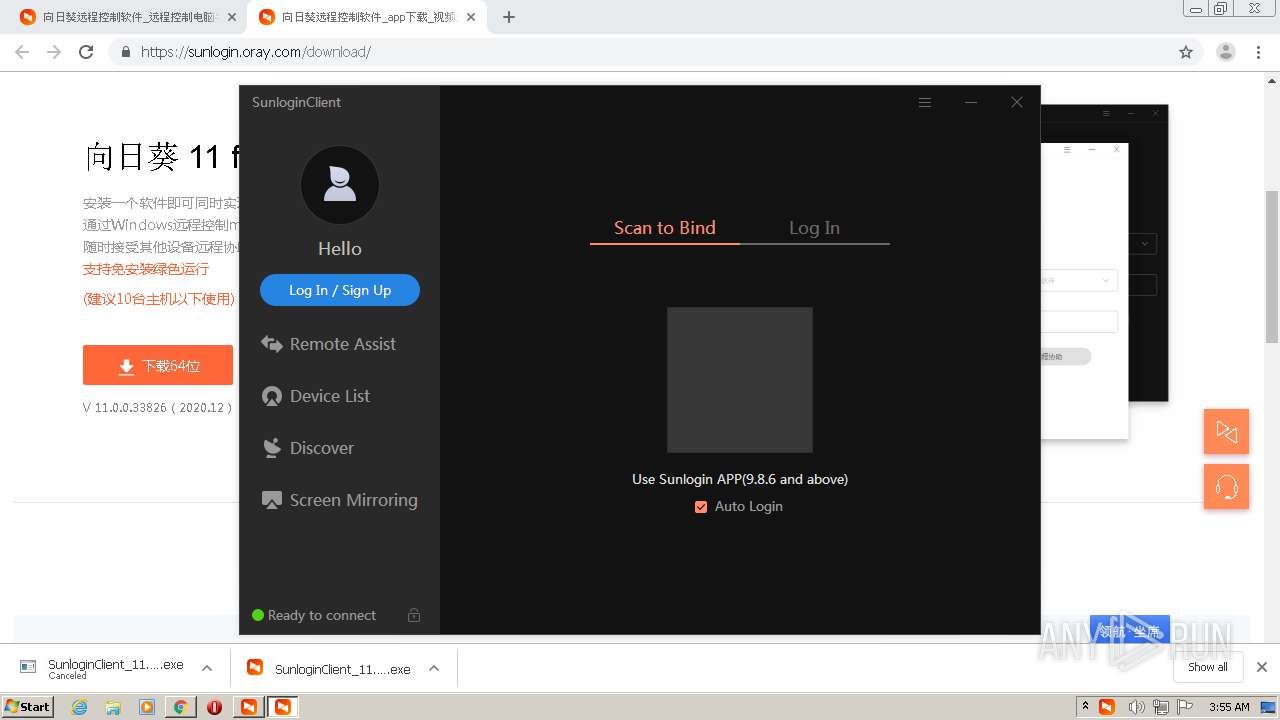Click the Hello greeting text
Image resolution: width=1280 pixels, height=720 pixels.
tap(340, 249)
